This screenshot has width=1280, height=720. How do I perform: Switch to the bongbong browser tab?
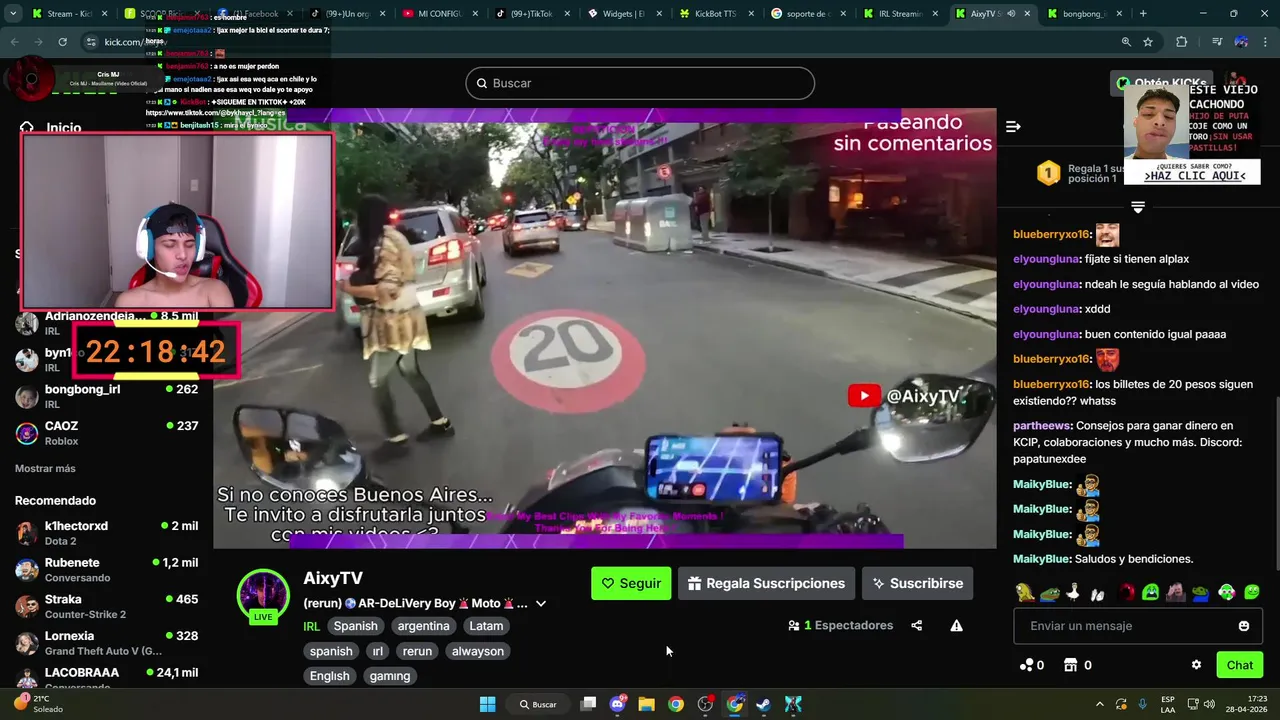click(x=1082, y=14)
